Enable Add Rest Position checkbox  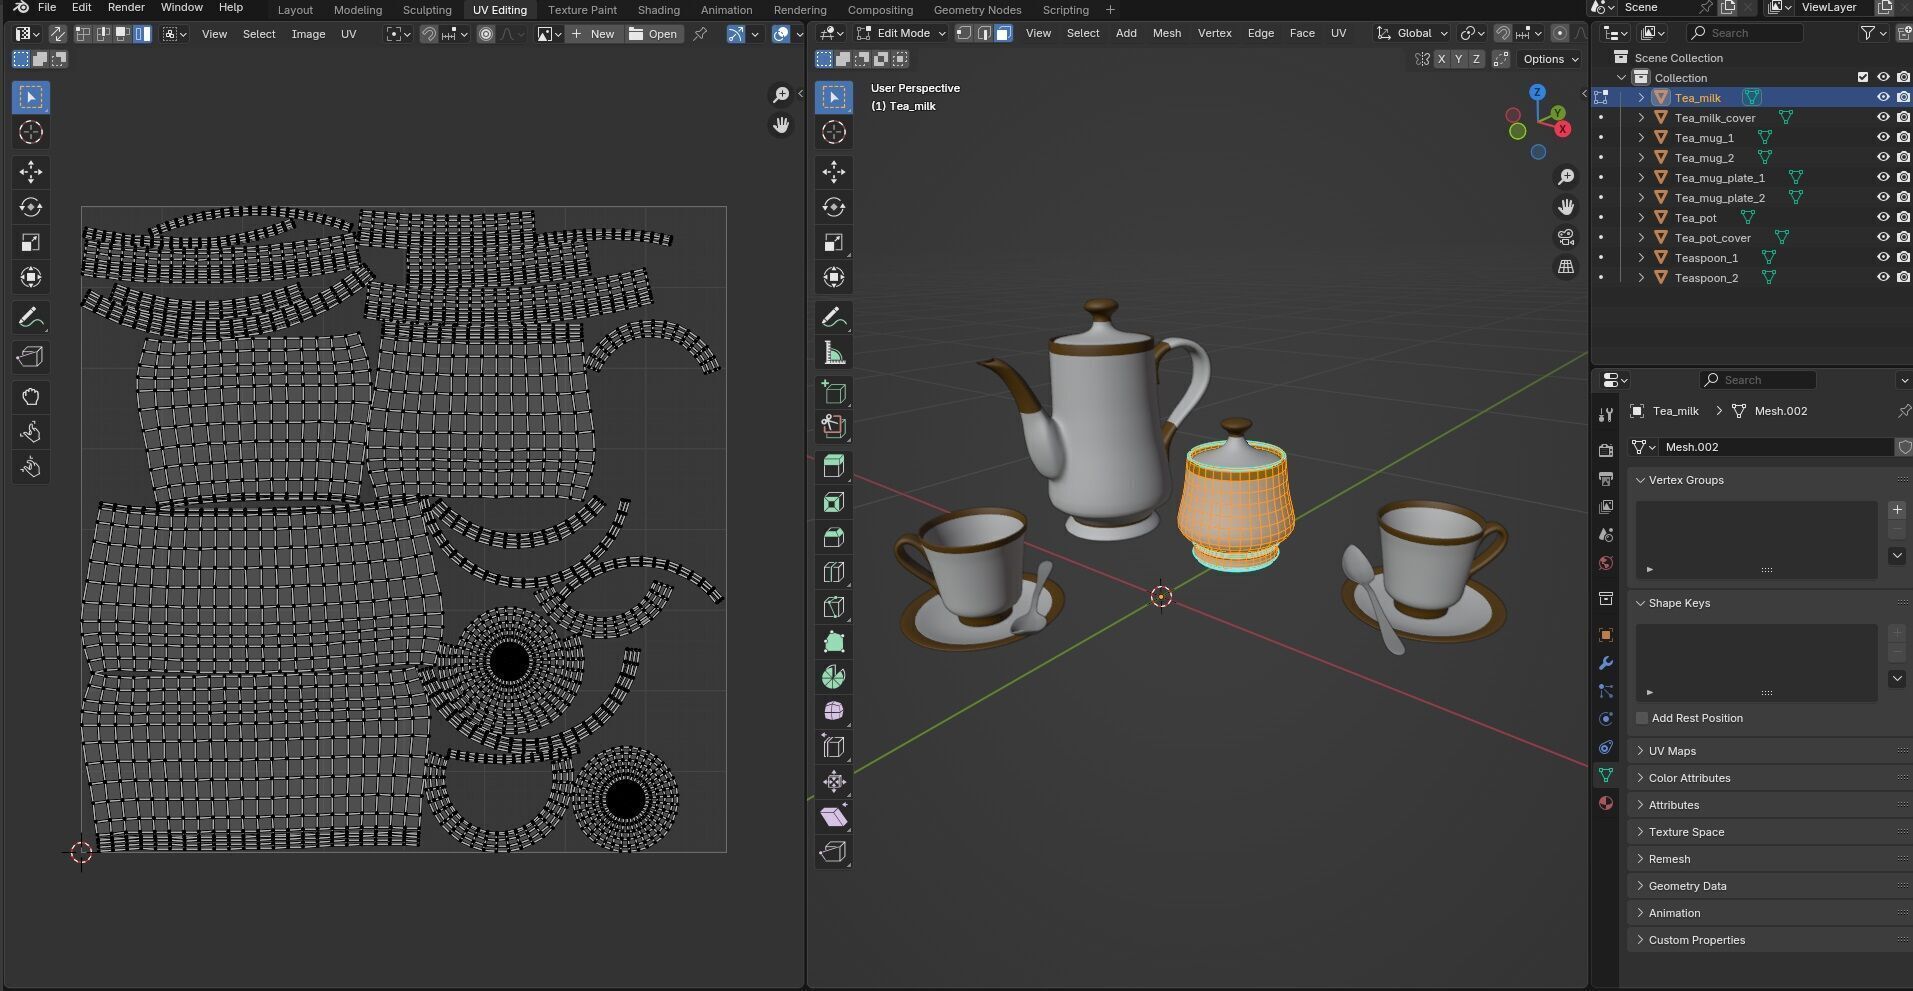1642,718
